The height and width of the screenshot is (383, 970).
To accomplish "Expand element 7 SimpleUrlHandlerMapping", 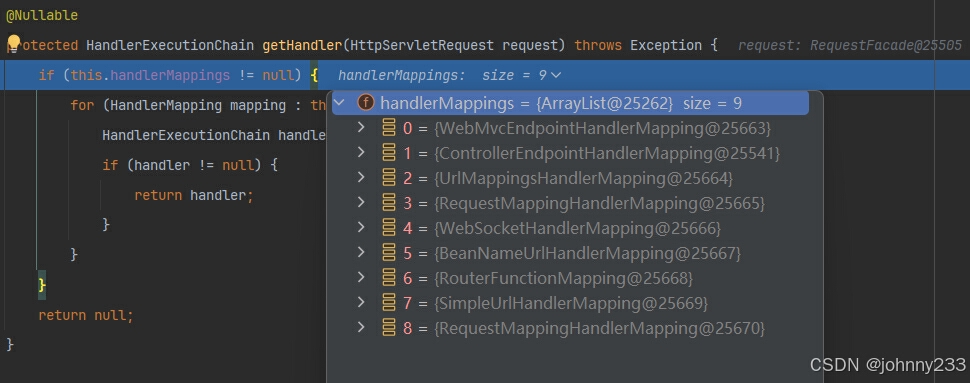I will pyautogui.click(x=361, y=303).
